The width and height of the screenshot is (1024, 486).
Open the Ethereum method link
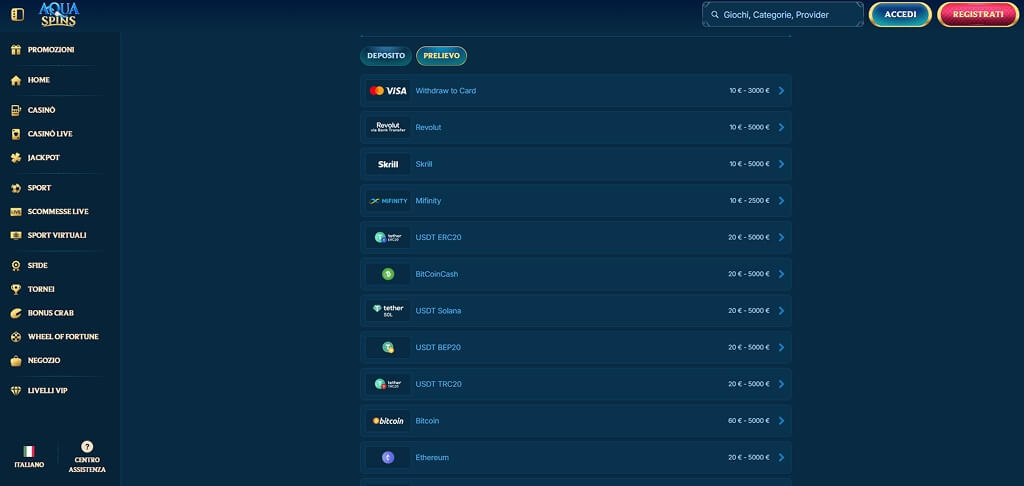[x=432, y=457]
